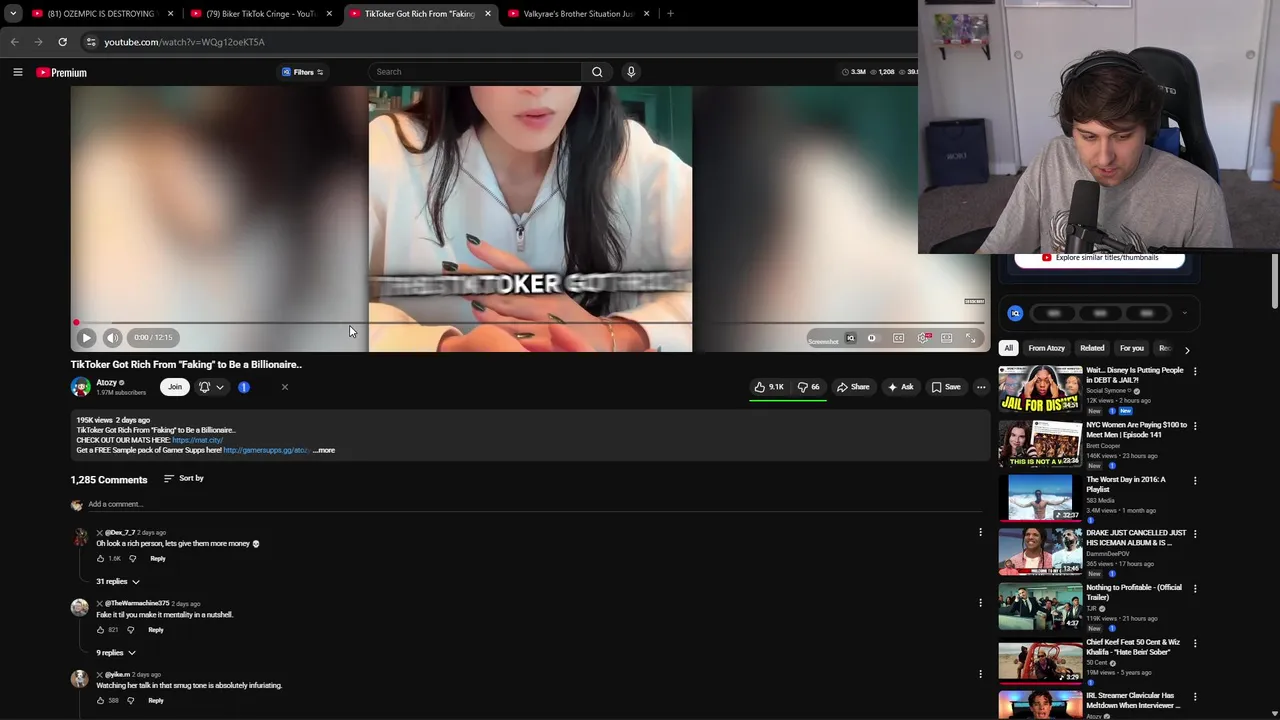Click the blue vidIQ badge beside the bell
This screenshot has width=1280, height=720.
(x=243, y=387)
